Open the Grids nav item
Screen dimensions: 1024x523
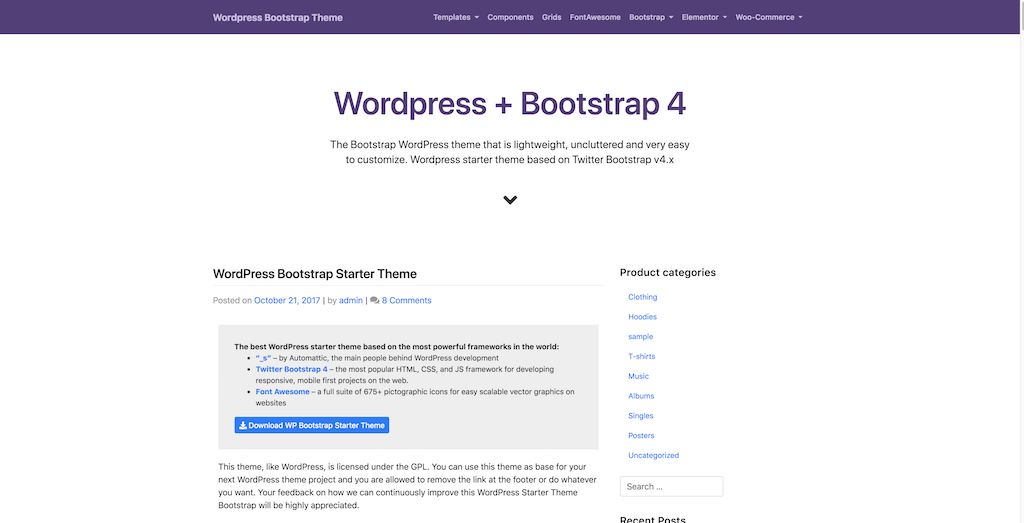pyautogui.click(x=551, y=18)
